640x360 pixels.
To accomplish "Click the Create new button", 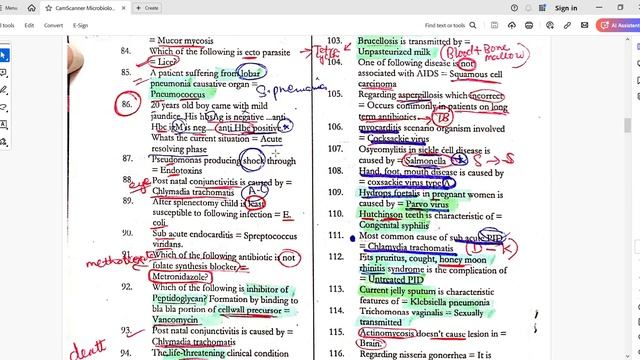I will [147, 8].
